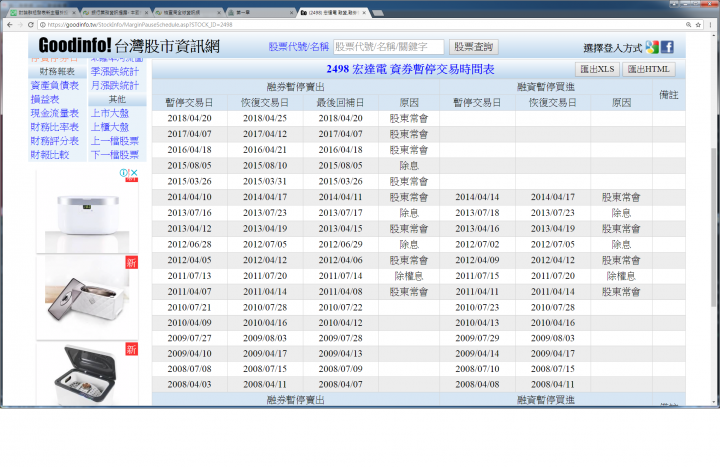Switch to the second browser tab

115,12
